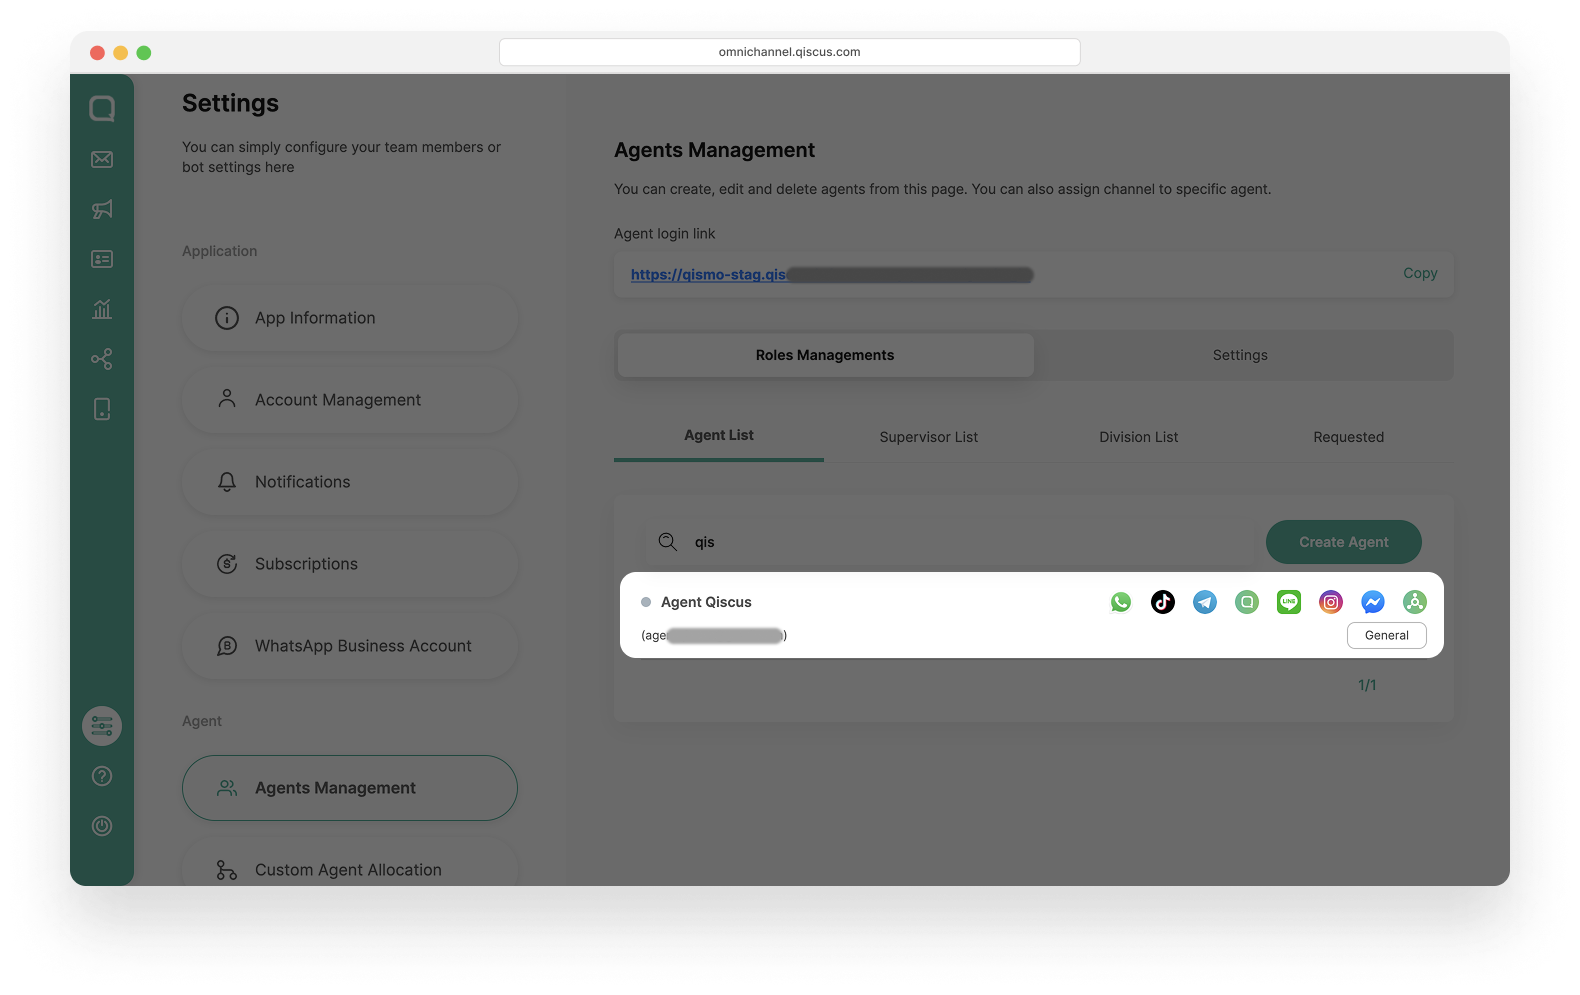The width and height of the screenshot is (1580, 995).
Task: Click the Messenger channel icon for Agent Qiscus
Action: (x=1373, y=602)
